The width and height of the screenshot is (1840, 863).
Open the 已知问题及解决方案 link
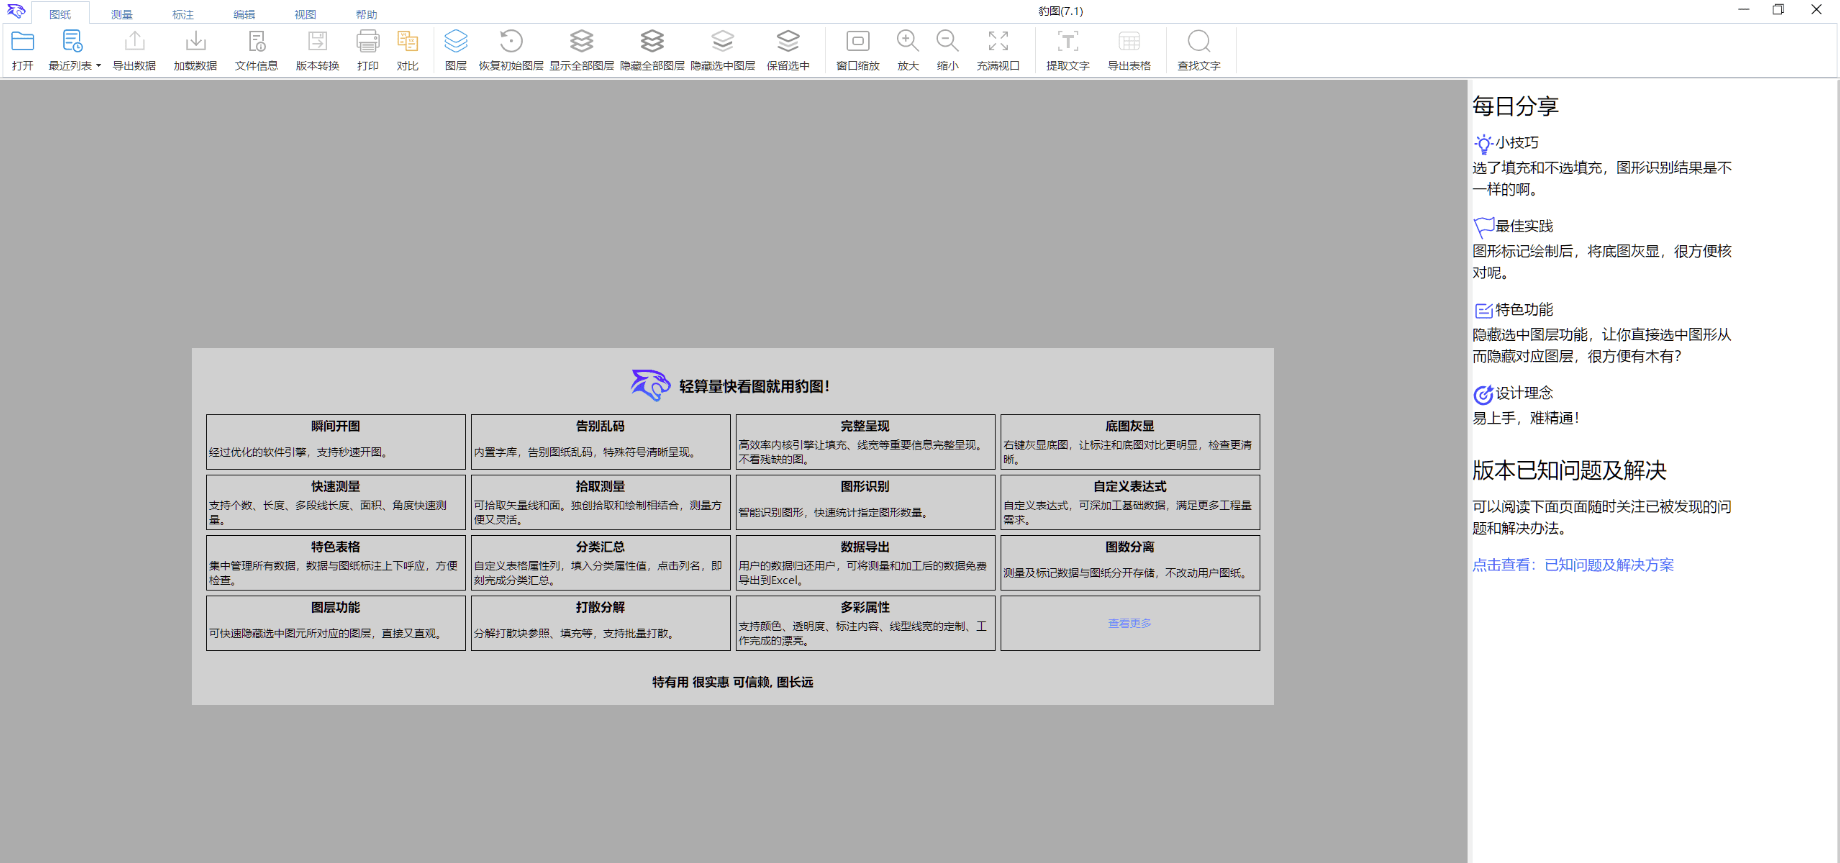pos(1608,565)
